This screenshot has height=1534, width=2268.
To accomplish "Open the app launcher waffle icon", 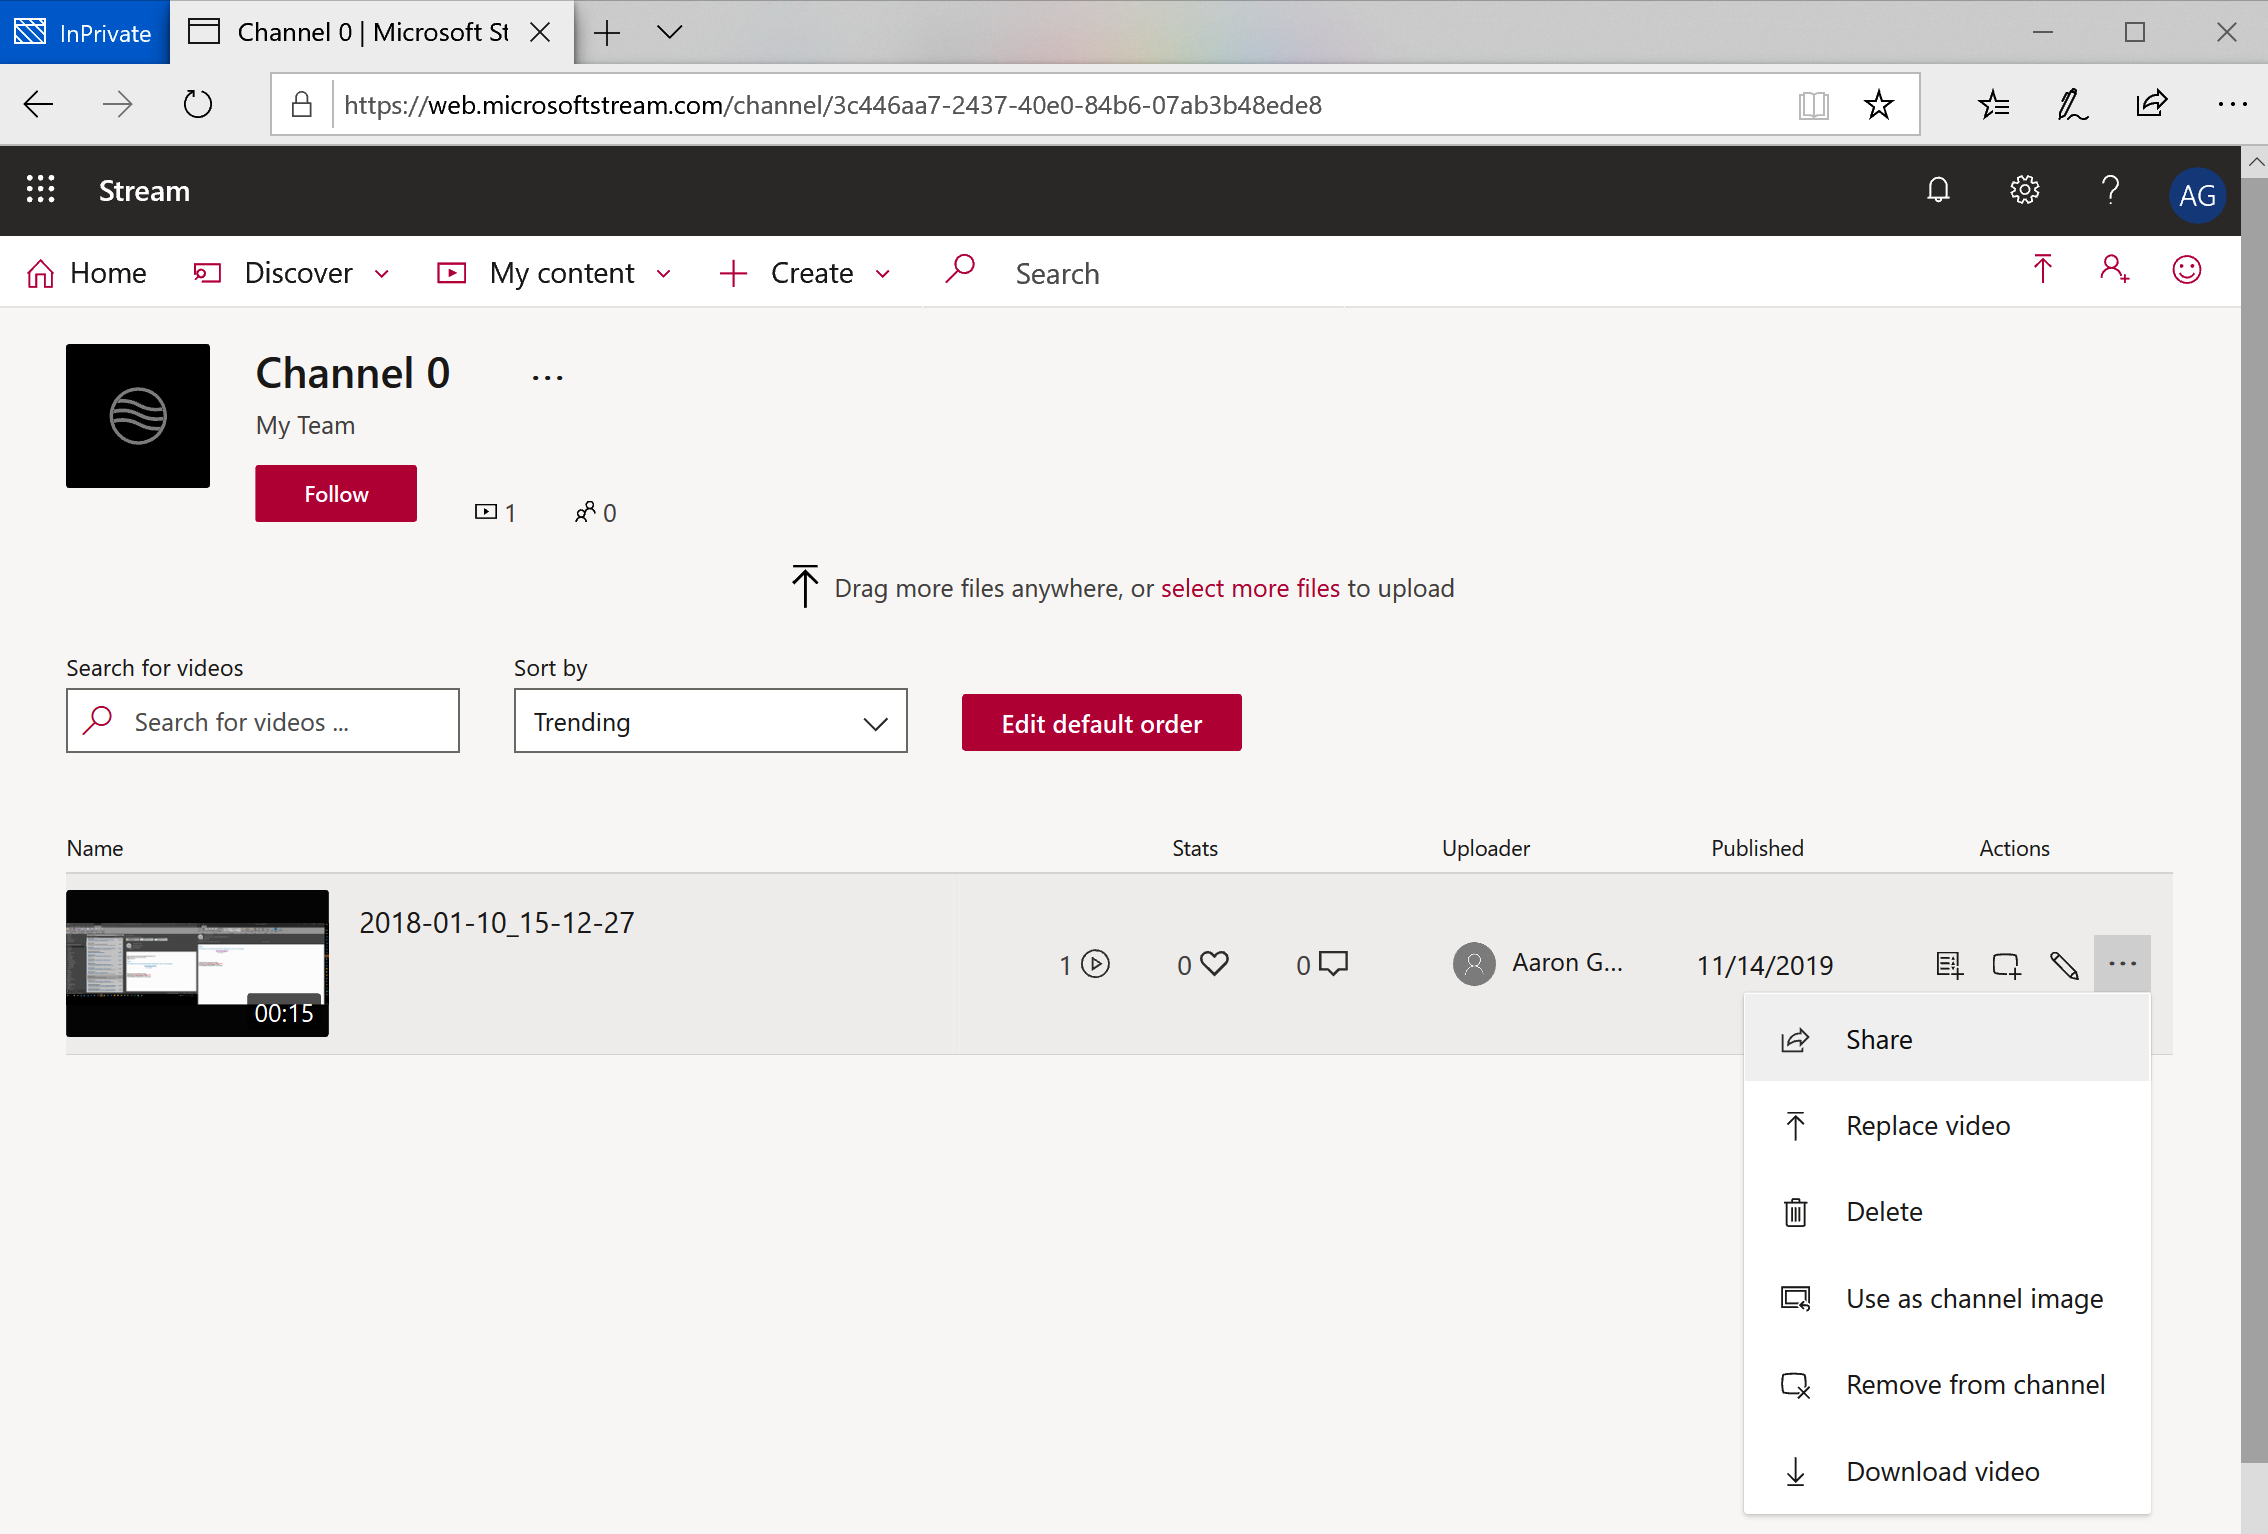I will tap(41, 190).
